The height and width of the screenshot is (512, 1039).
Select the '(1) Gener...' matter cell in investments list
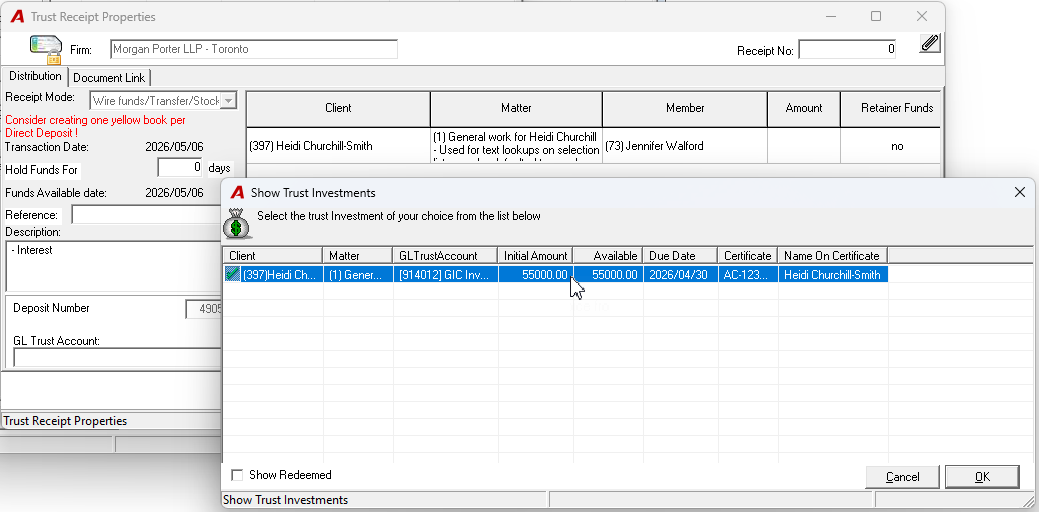pyautogui.click(x=358, y=274)
